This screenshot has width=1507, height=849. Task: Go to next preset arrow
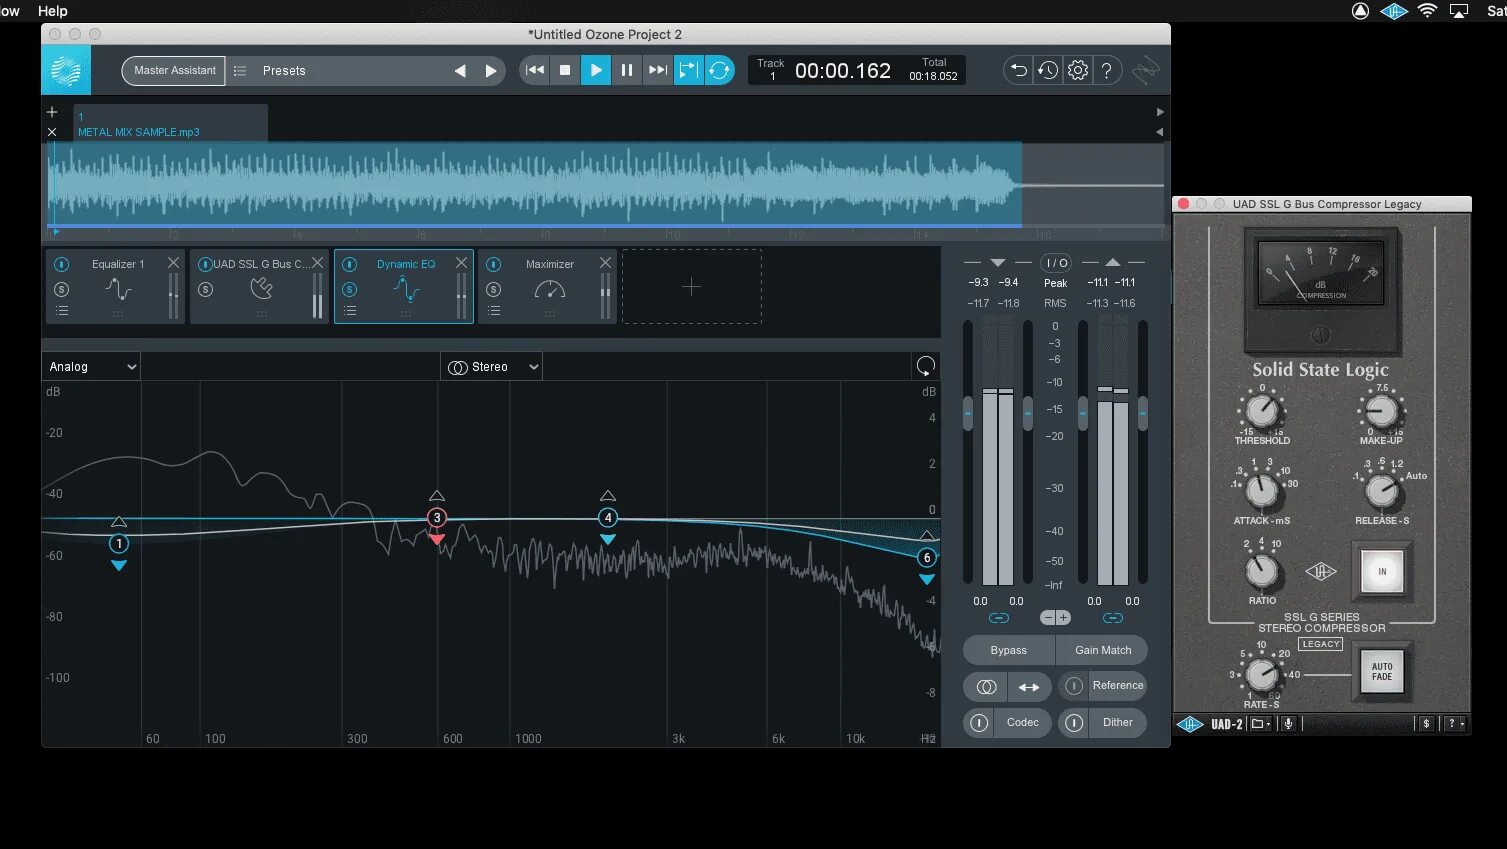pos(490,71)
